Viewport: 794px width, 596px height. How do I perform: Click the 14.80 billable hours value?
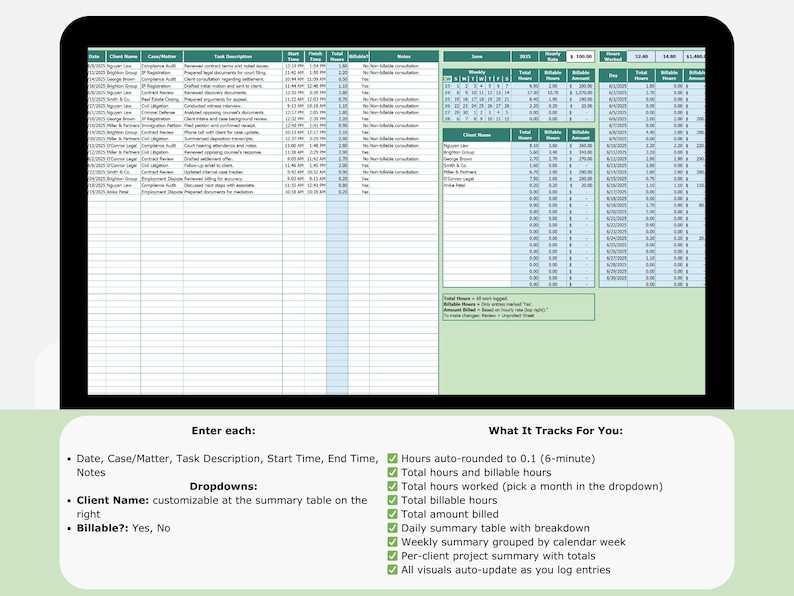point(669,56)
